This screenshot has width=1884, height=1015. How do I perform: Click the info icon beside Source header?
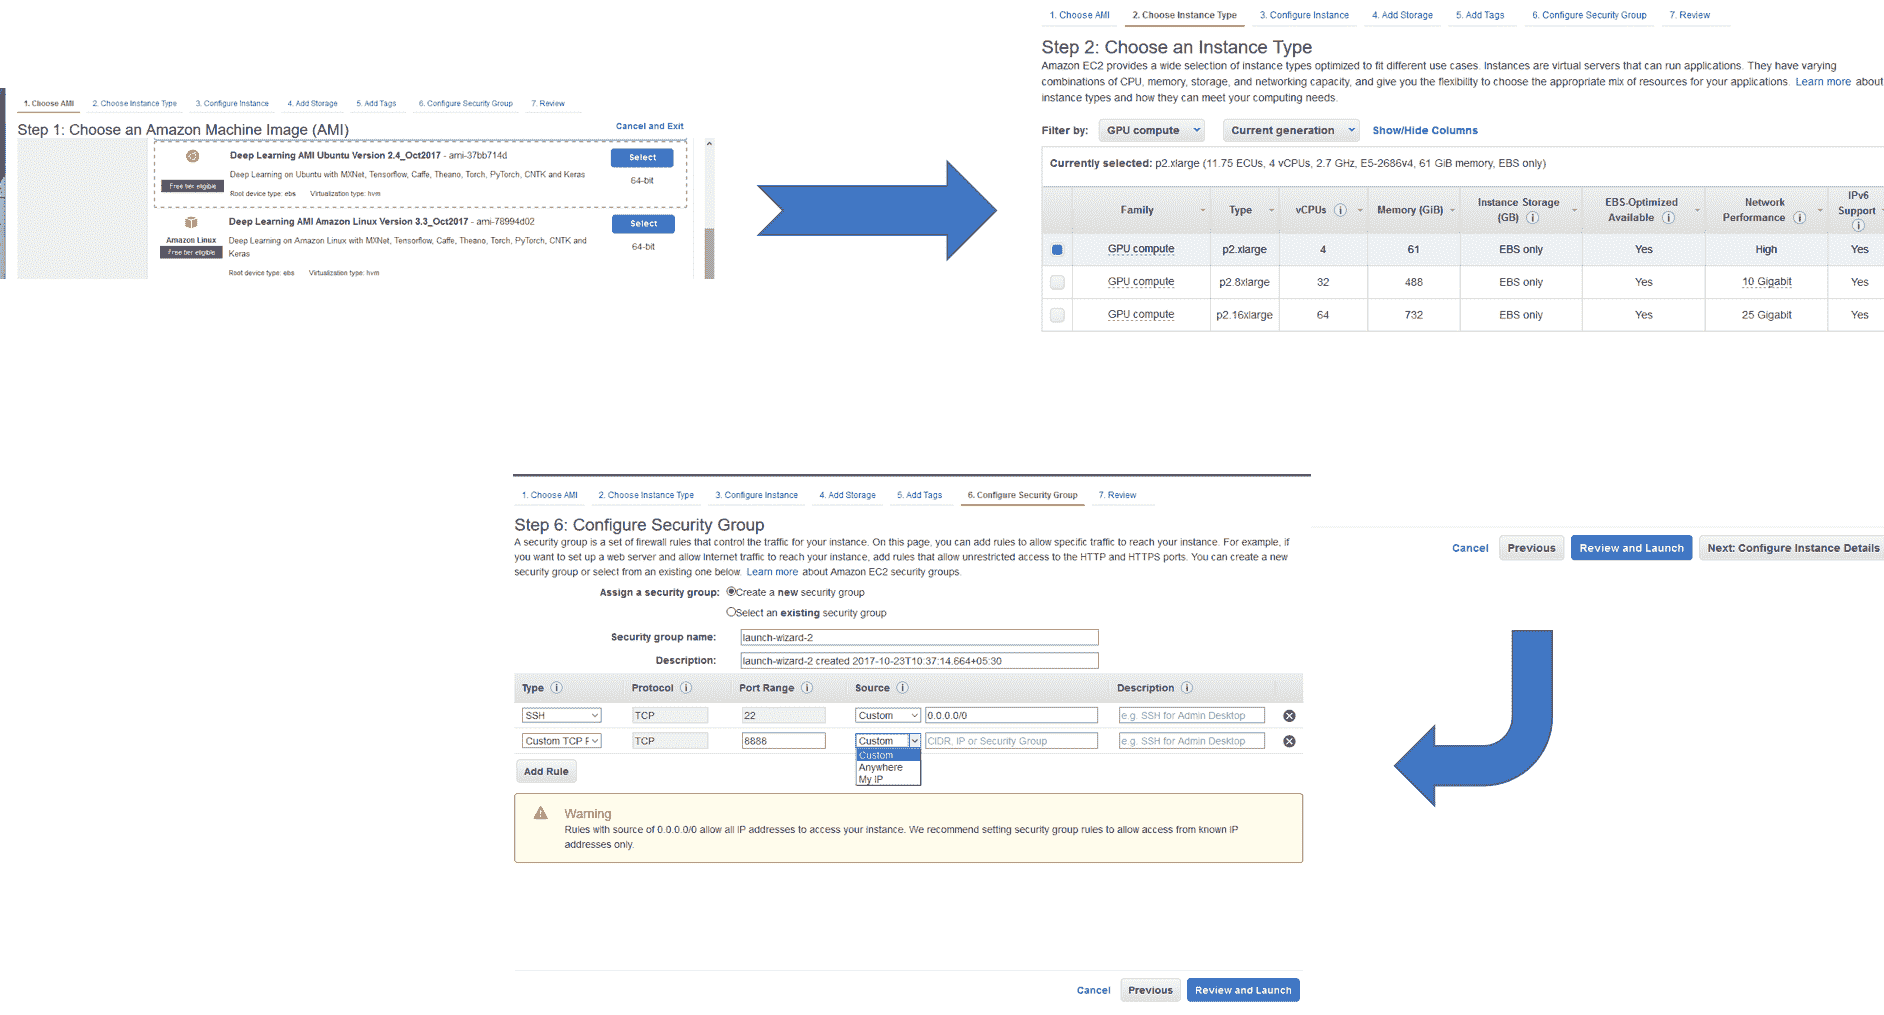click(x=902, y=688)
